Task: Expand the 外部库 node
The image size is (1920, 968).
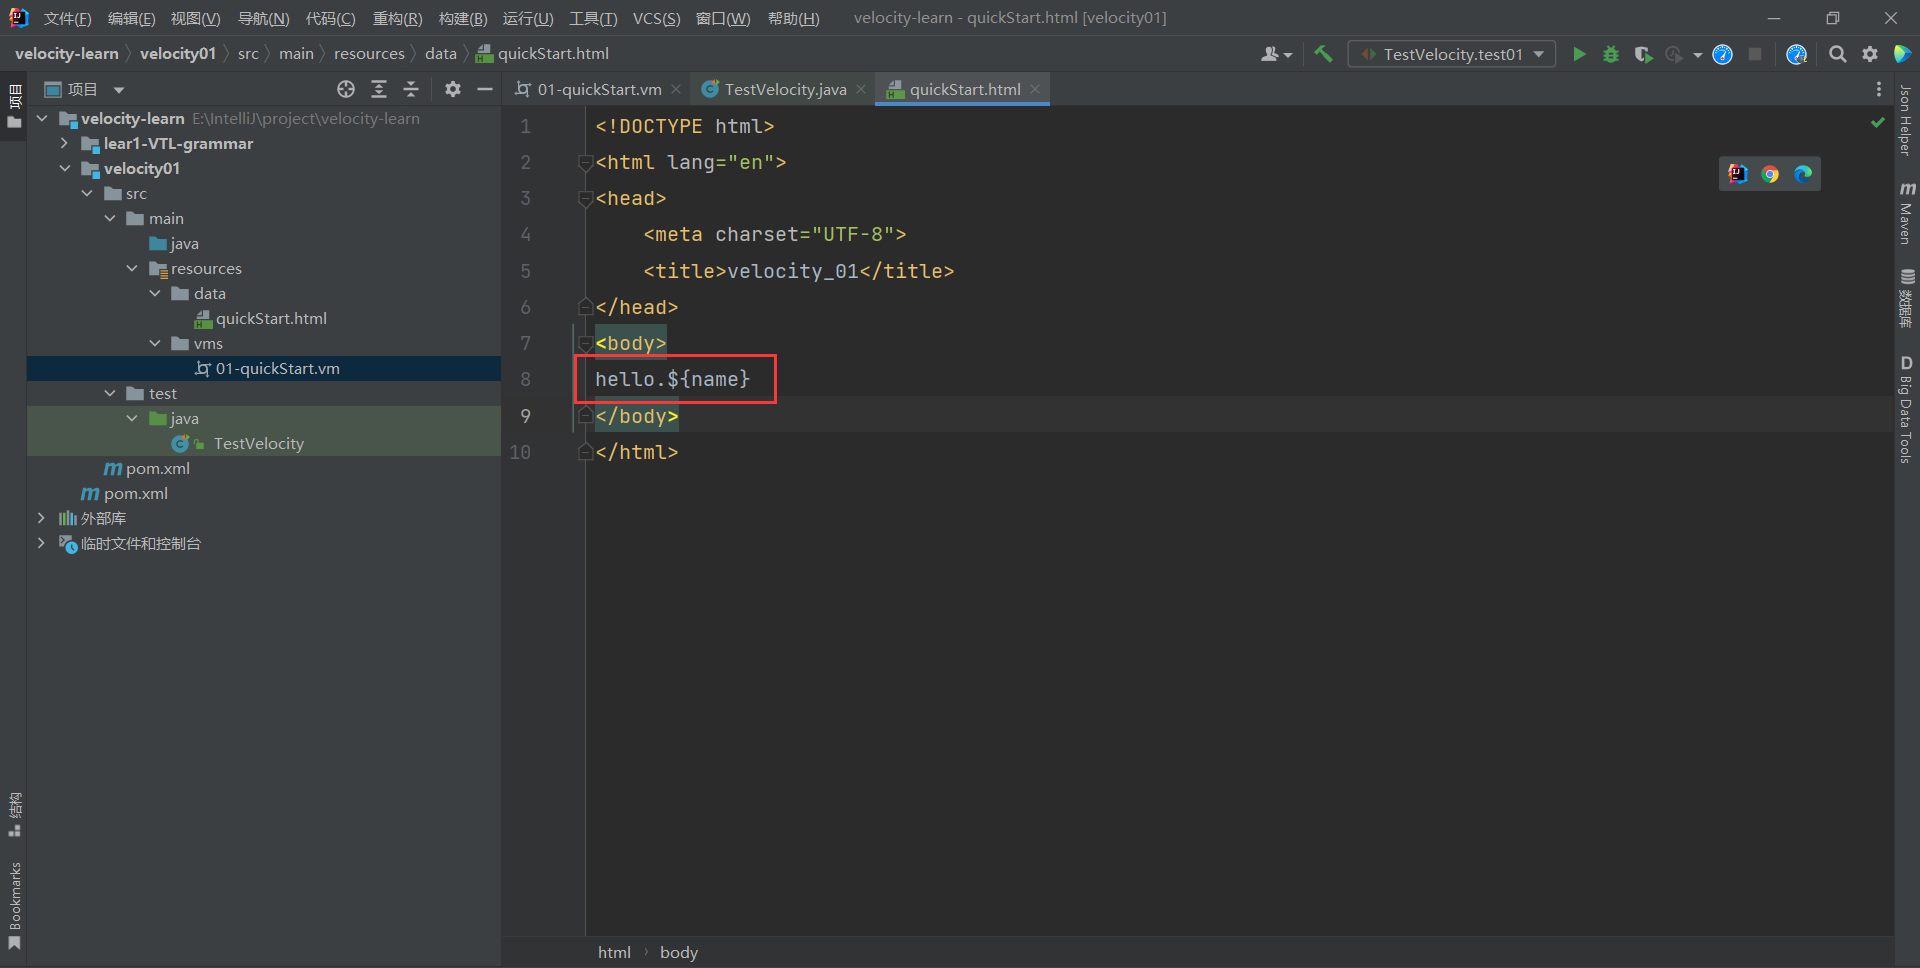Action: coord(41,518)
